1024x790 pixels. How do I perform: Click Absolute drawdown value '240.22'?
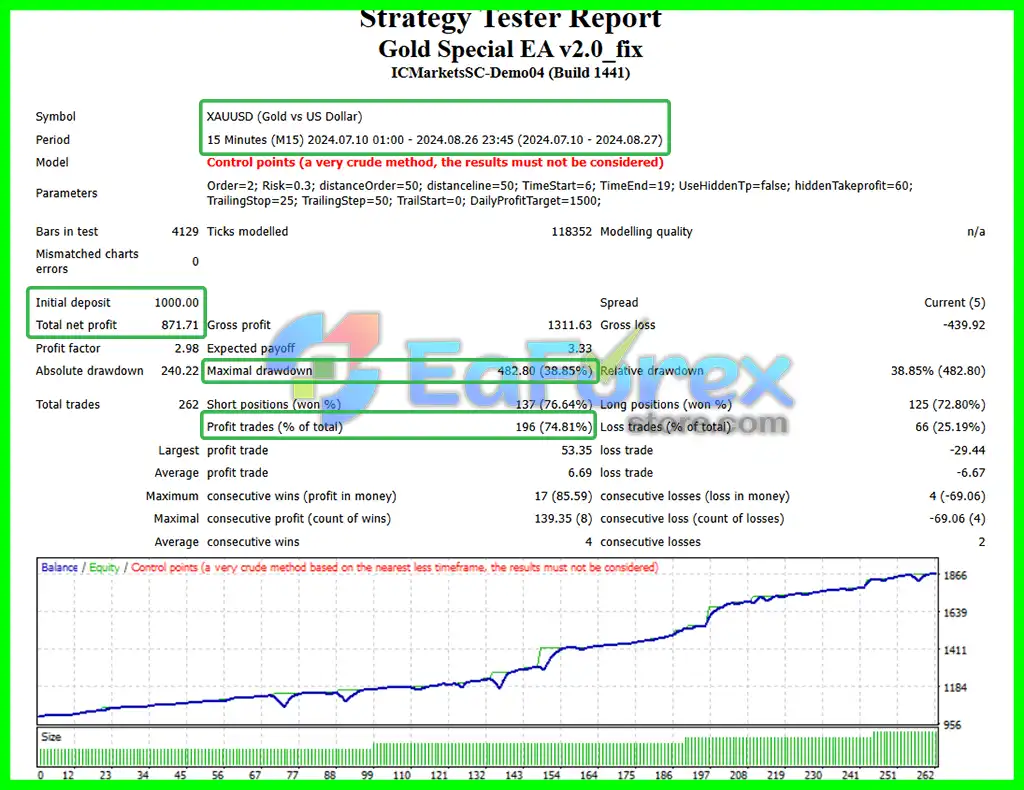coord(180,371)
